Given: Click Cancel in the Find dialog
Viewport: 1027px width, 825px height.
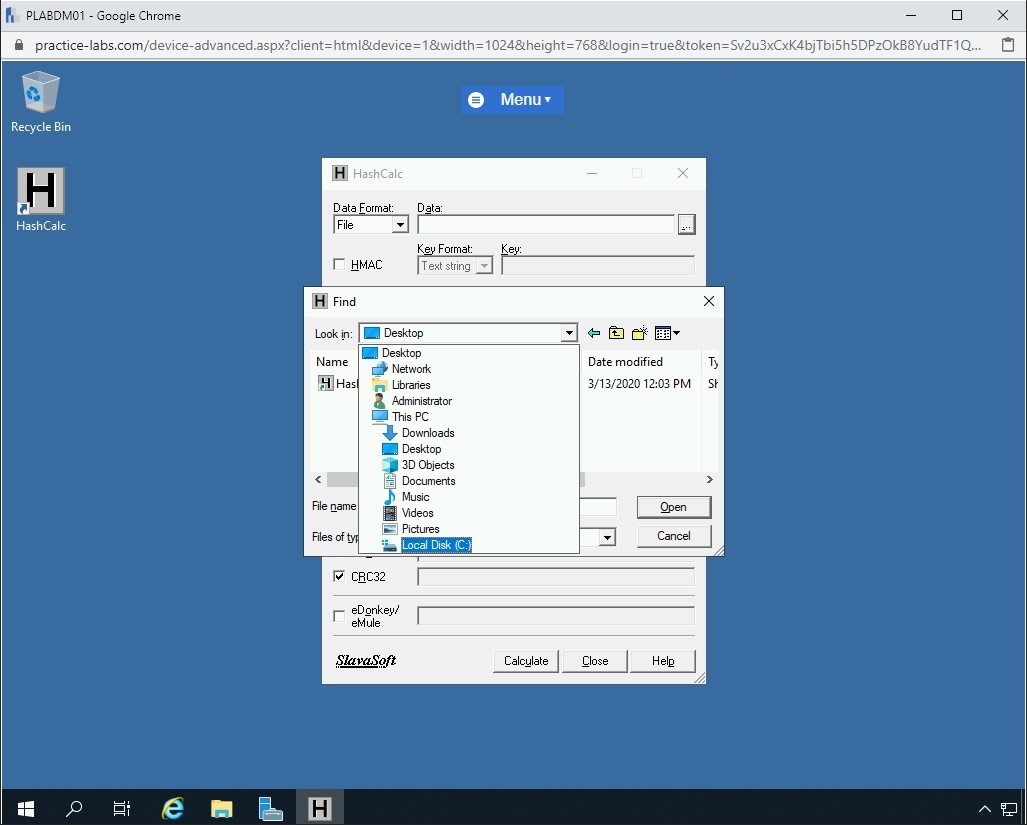Looking at the screenshot, I should pyautogui.click(x=673, y=536).
